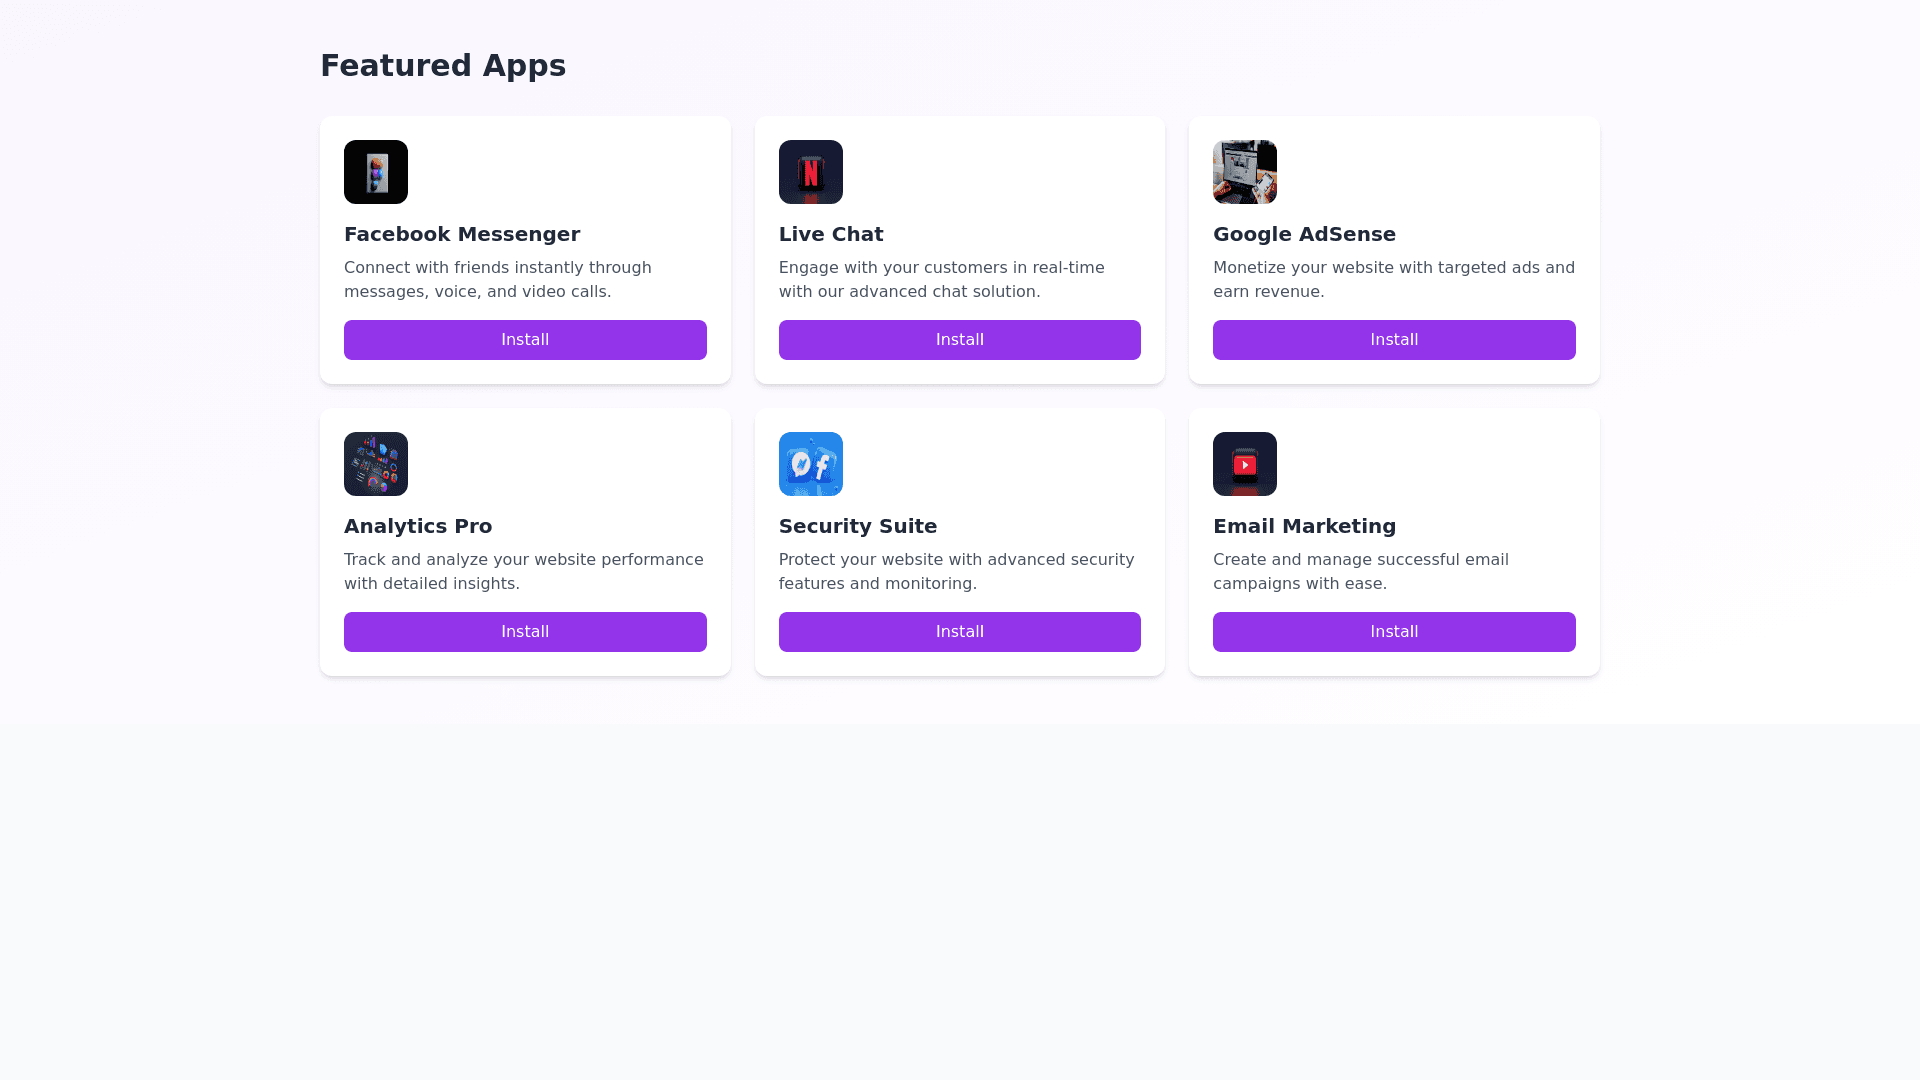Install the Analytics Pro app
This screenshot has width=1920, height=1080.
[525, 632]
